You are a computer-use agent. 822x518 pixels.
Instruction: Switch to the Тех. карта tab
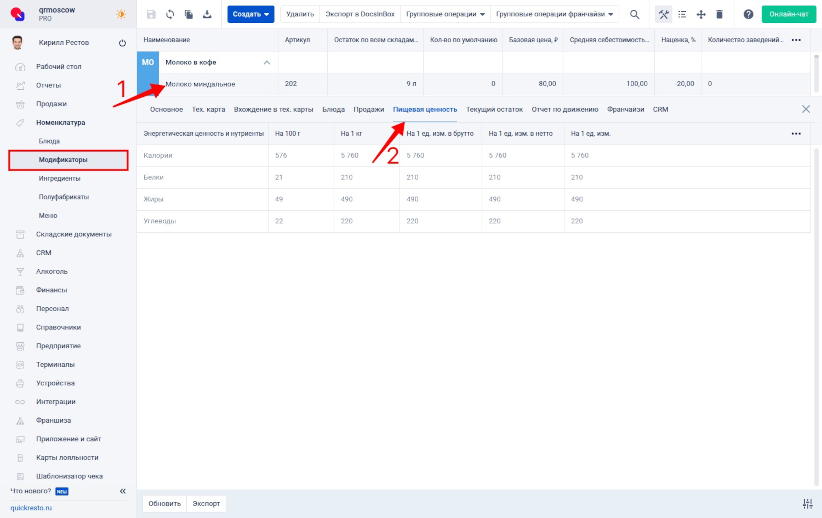208,110
